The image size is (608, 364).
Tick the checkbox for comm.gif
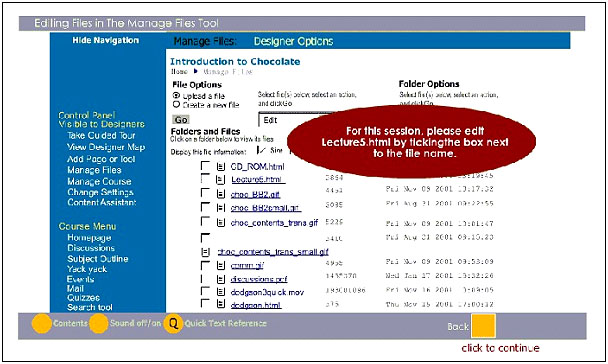pyautogui.click(x=205, y=265)
